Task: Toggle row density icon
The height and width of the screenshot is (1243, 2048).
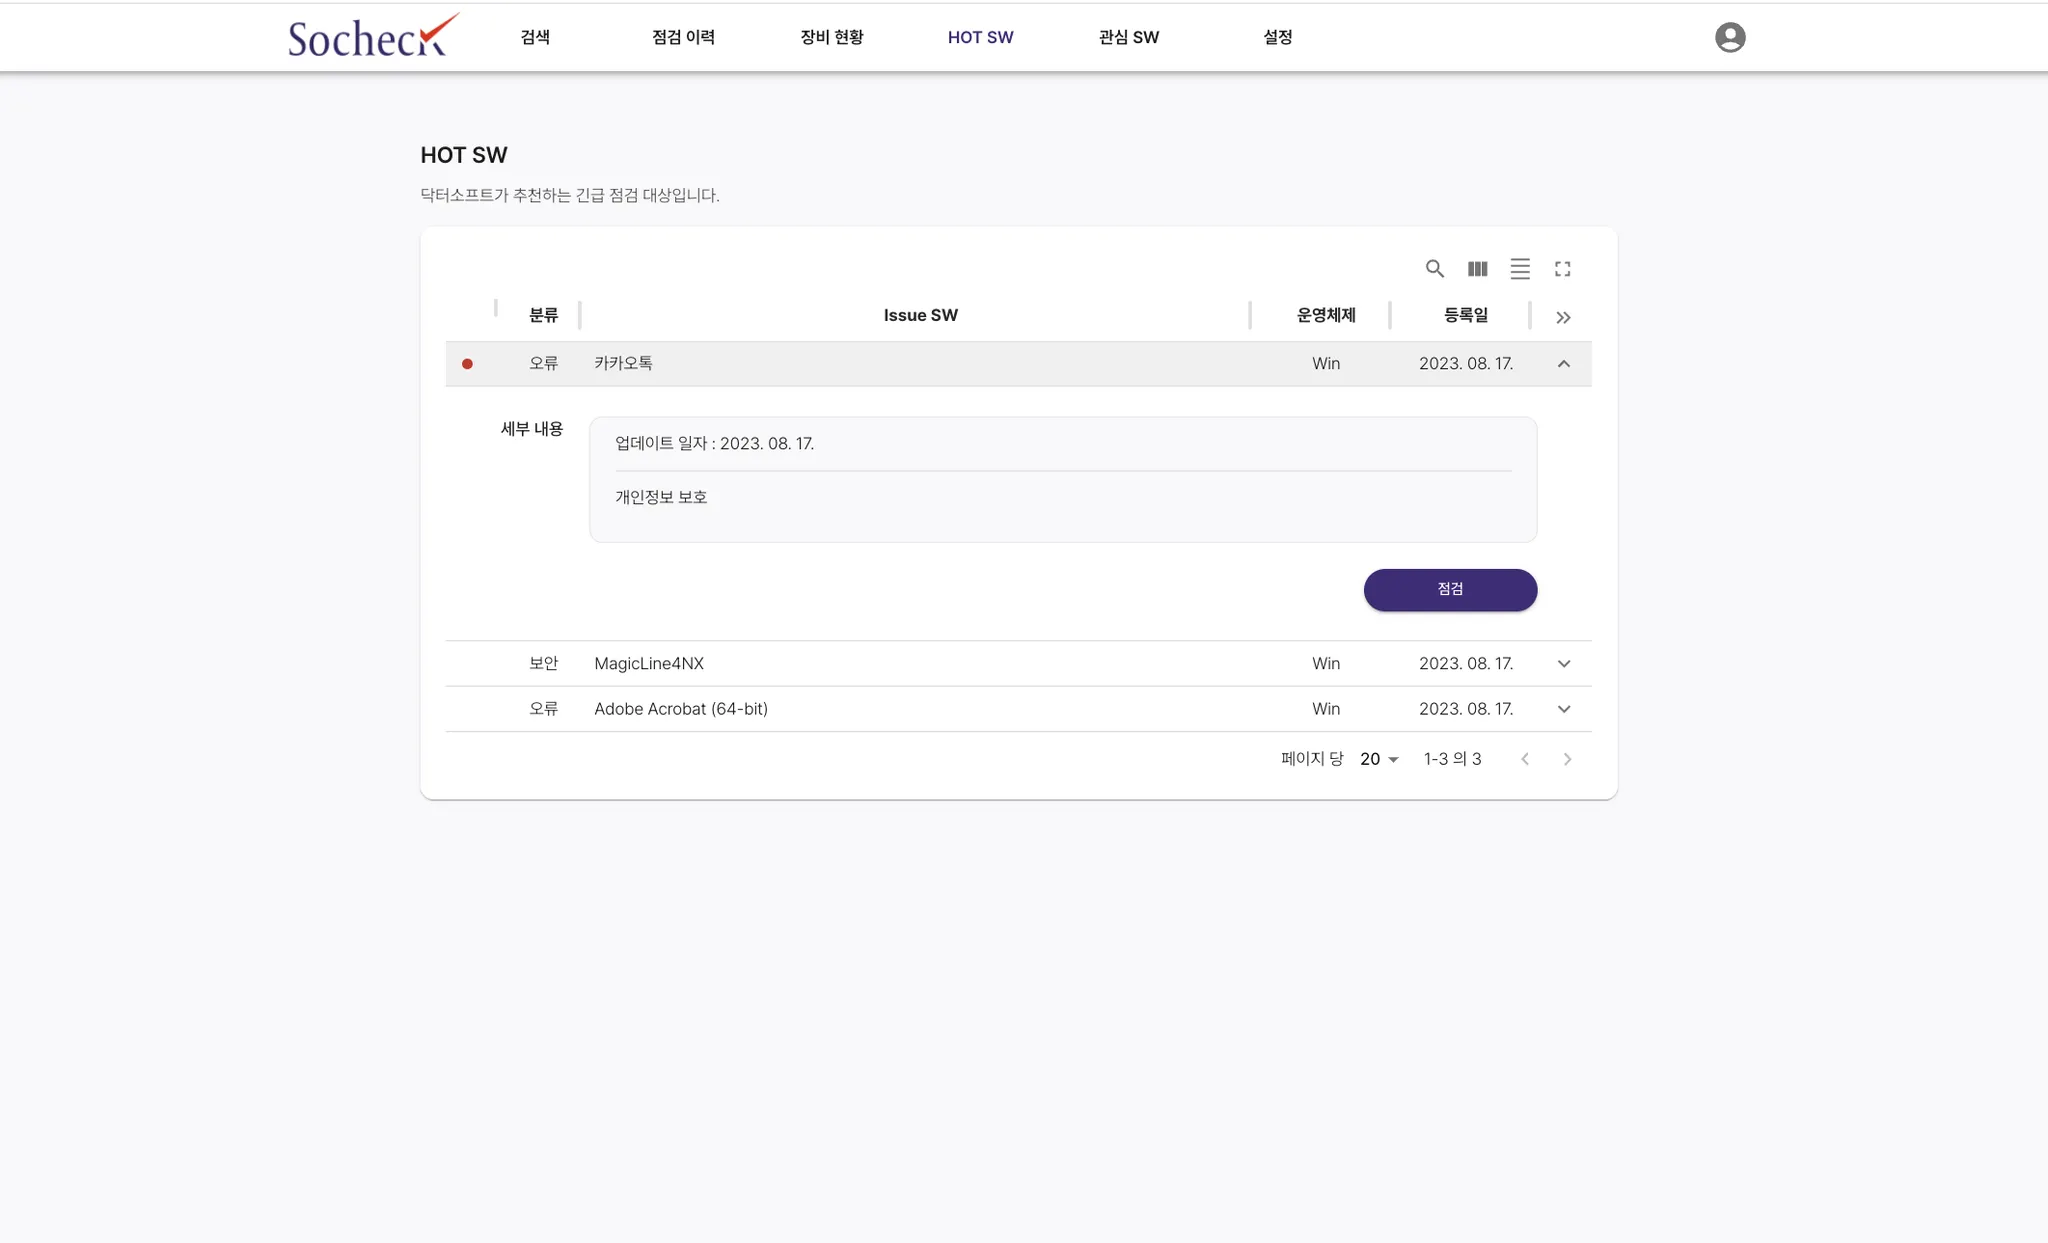Action: [x=1520, y=268]
